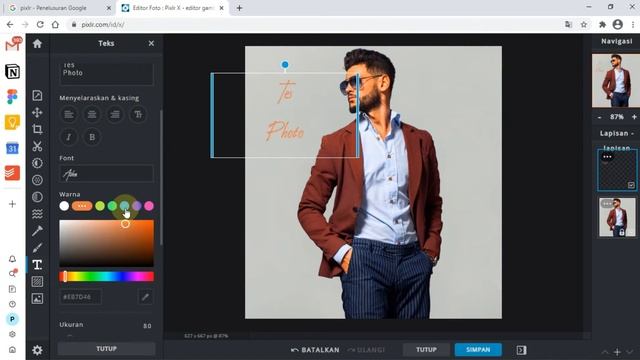Click the hex color input field
The width and height of the screenshot is (640, 360).
[80, 297]
